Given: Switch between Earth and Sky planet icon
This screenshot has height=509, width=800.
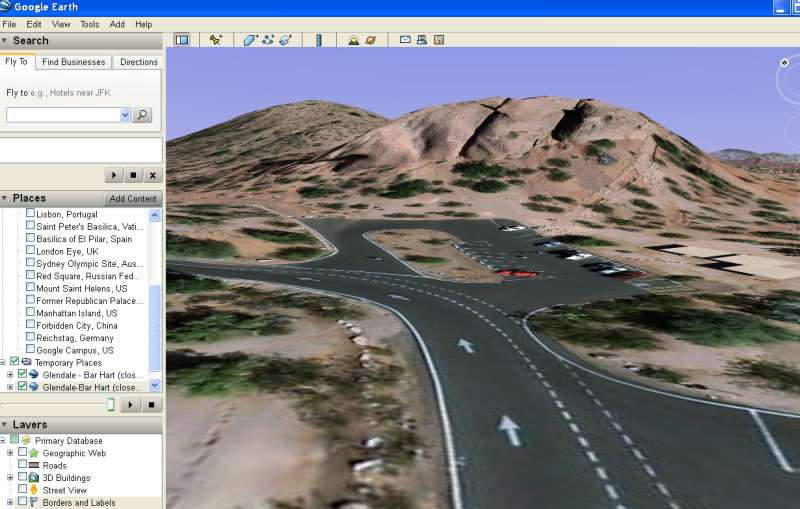Looking at the screenshot, I should [x=371, y=40].
